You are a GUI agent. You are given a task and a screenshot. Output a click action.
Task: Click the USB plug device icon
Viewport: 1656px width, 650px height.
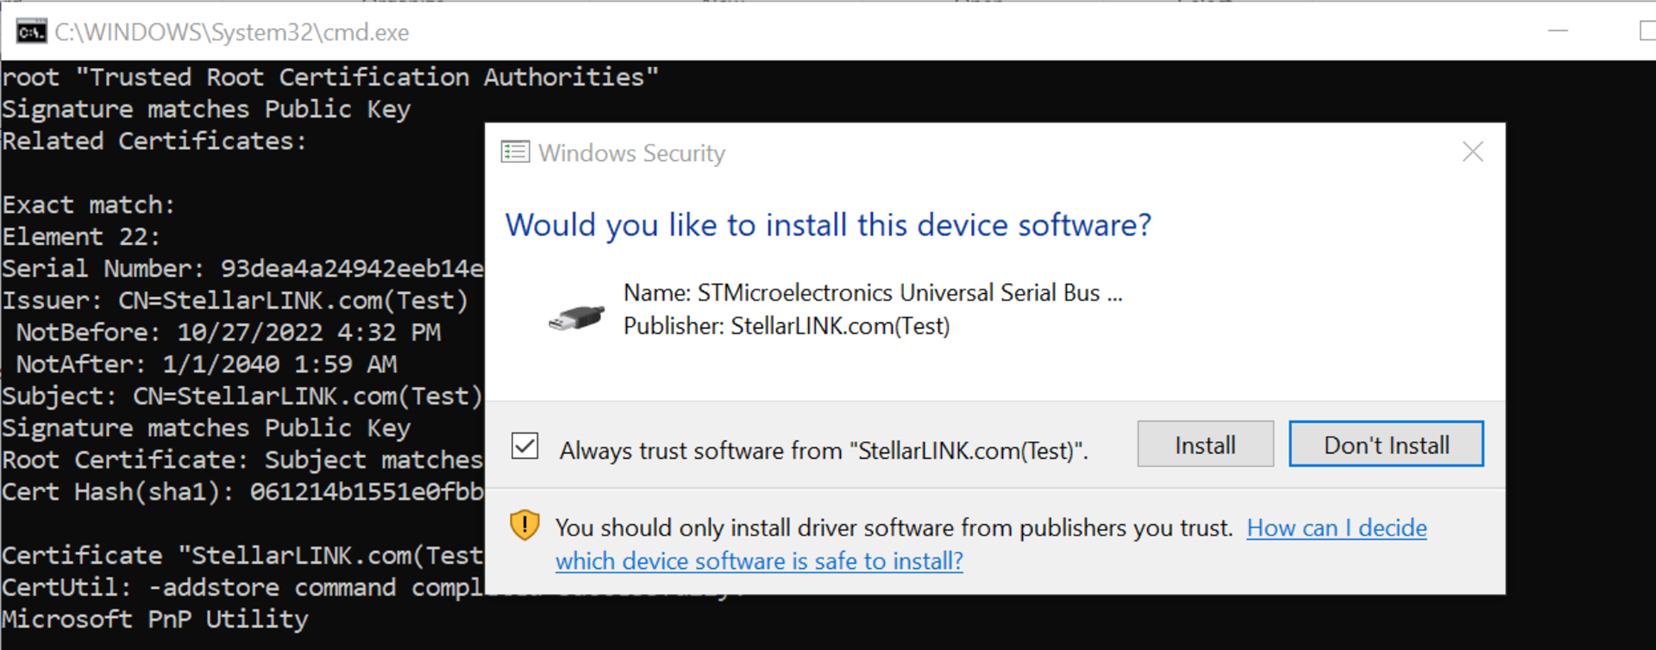click(576, 317)
